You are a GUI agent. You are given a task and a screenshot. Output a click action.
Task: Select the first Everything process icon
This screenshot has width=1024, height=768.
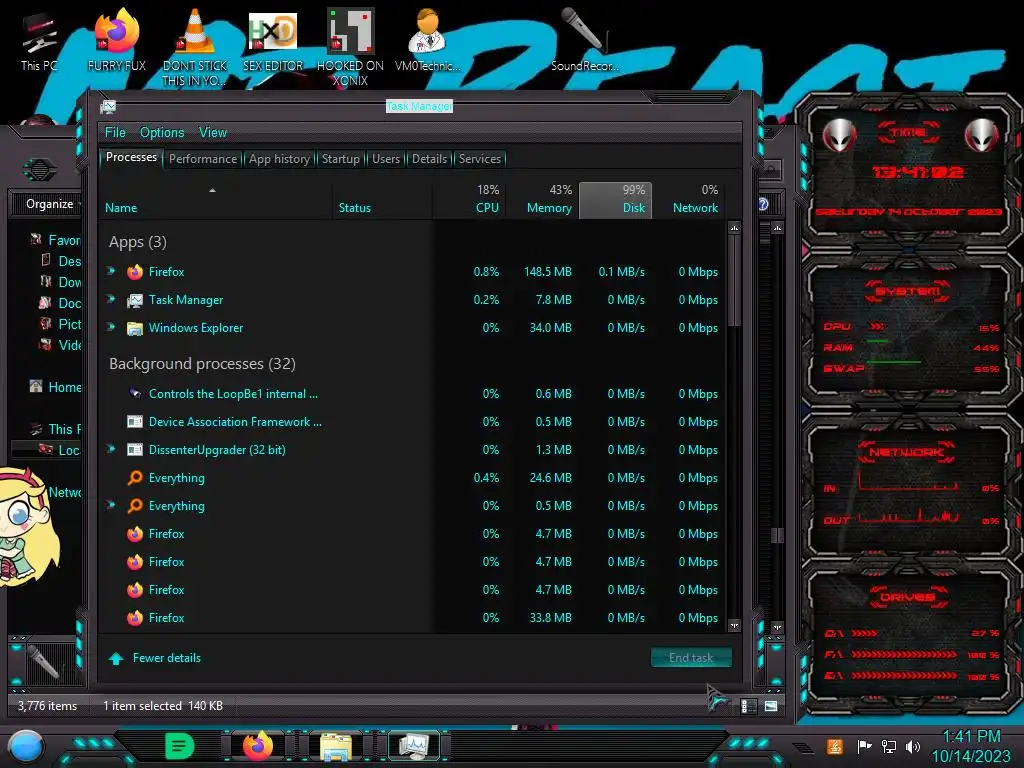tap(135, 478)
